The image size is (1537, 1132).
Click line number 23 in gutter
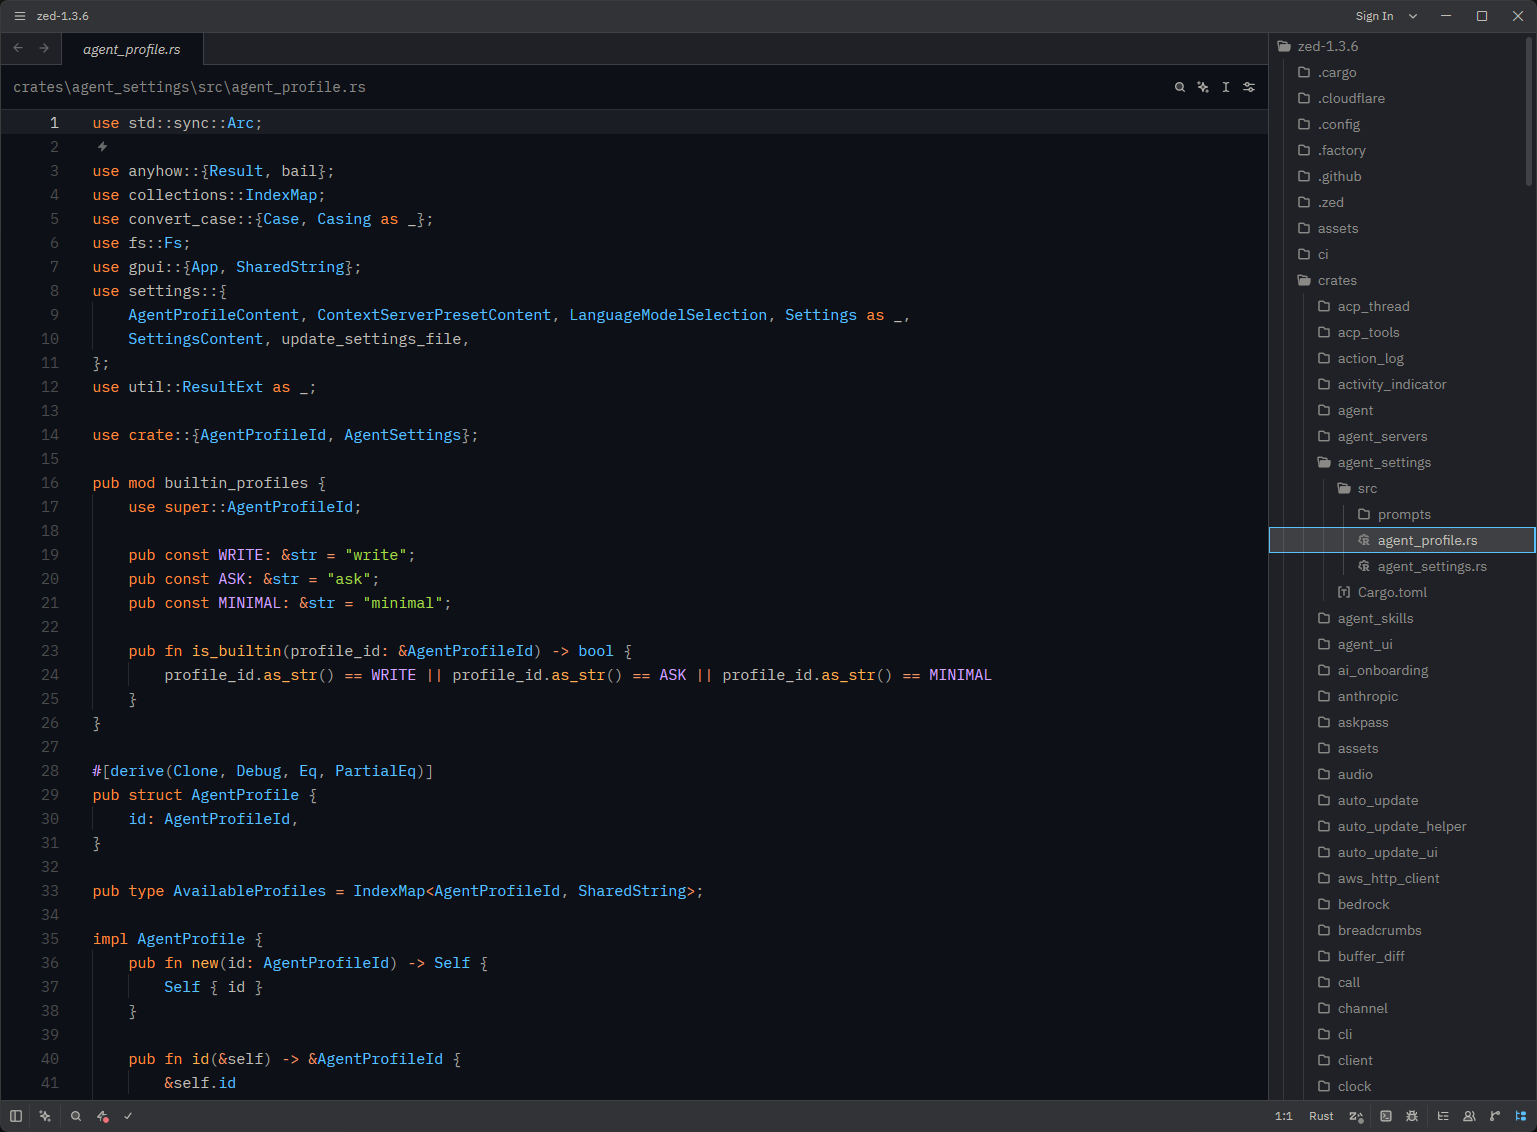click(50, 651)
